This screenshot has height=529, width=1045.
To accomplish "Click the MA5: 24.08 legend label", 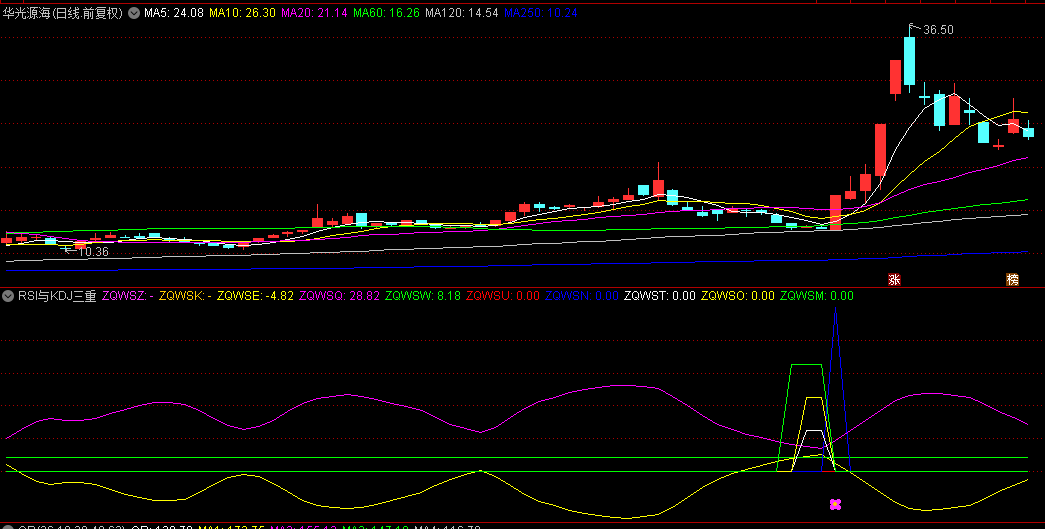I will (x=174, y=14).
